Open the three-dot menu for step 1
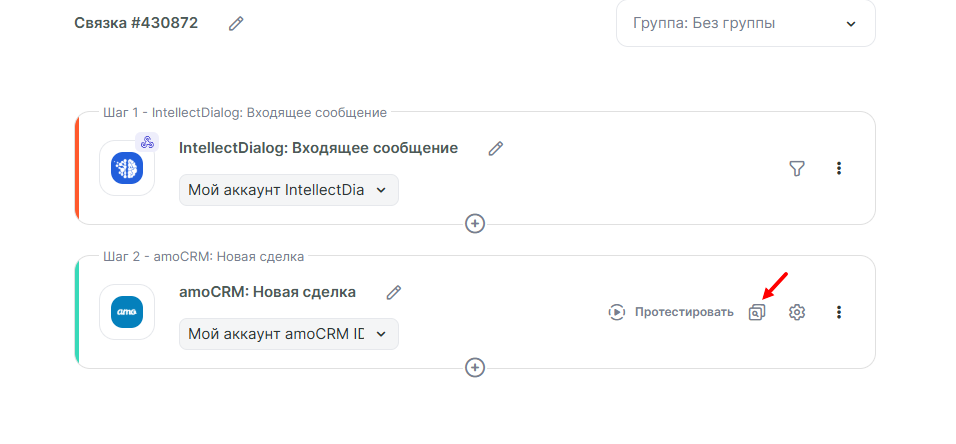 839,169
